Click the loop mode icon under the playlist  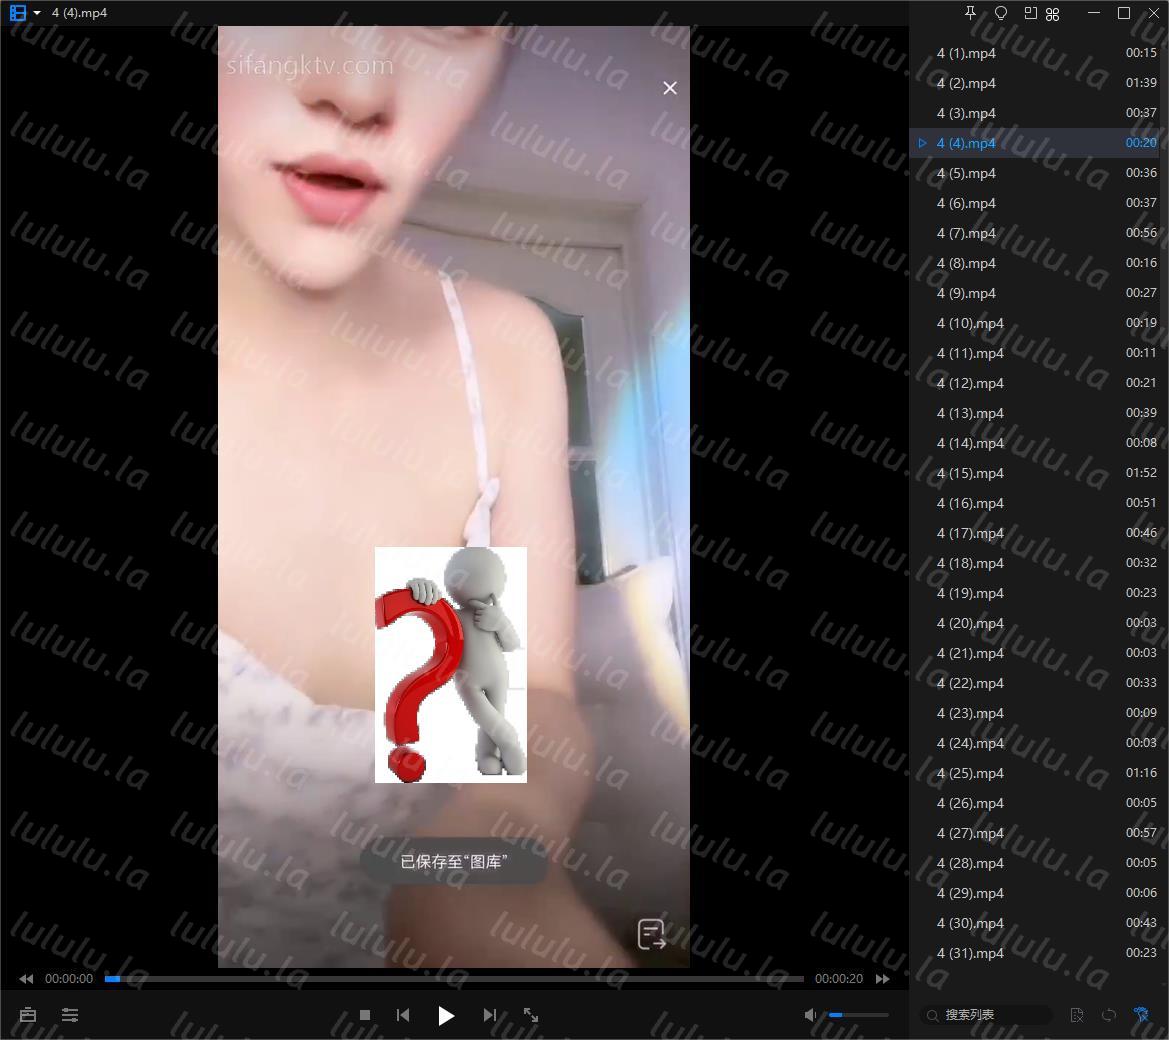click(x=1109, y=1015)
